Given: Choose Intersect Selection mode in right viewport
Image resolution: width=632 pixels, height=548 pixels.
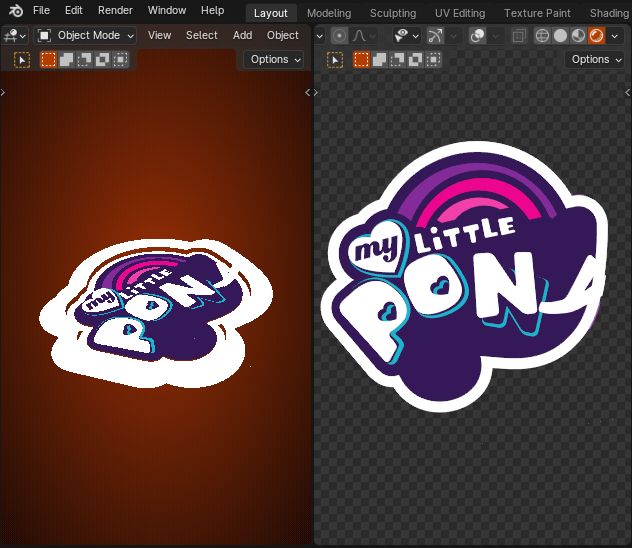Looking at the screenshot, I should click(433, 60).
